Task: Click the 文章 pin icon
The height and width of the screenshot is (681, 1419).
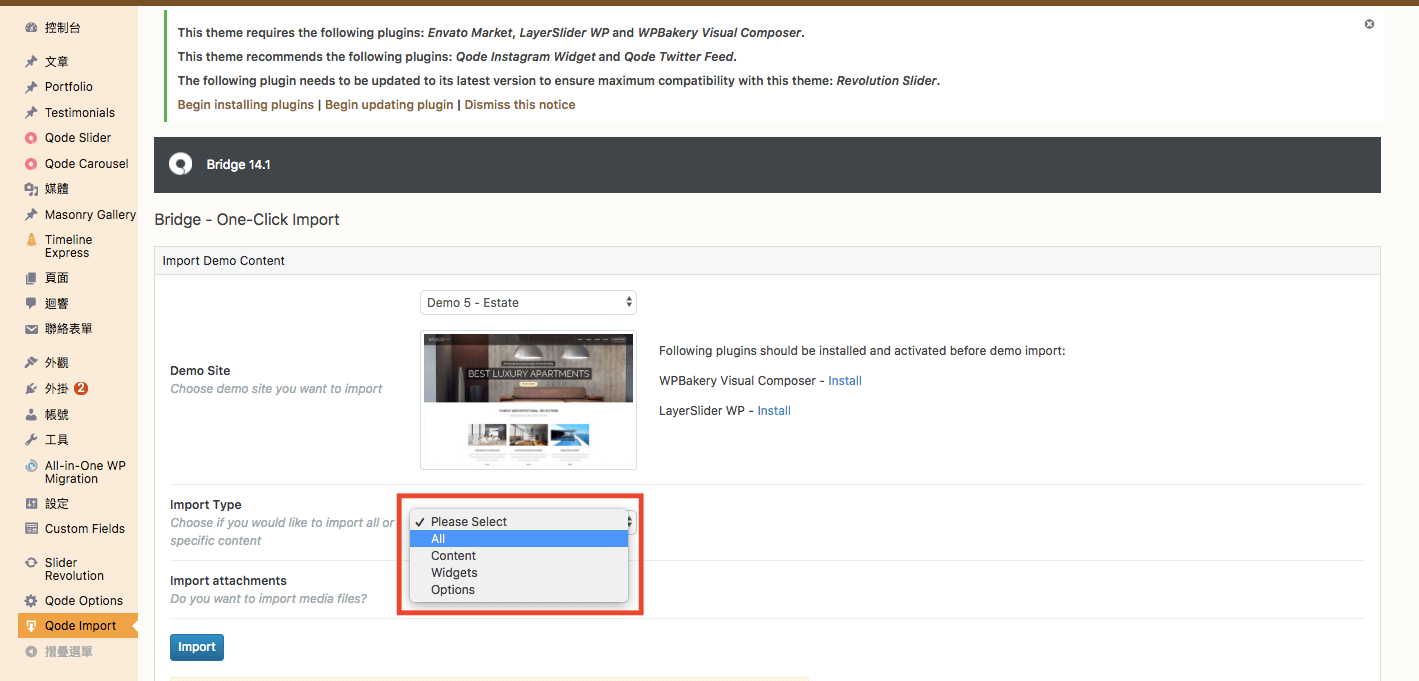Action: (x=31, y=62)
